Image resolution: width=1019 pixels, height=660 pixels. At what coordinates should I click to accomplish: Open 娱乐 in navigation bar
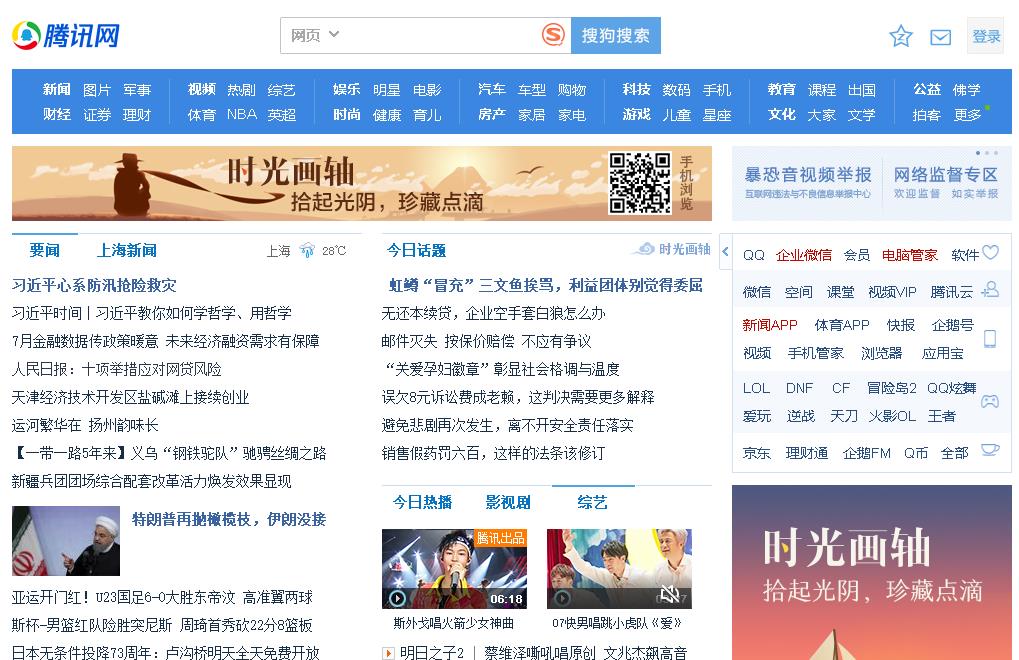[346, 89]
